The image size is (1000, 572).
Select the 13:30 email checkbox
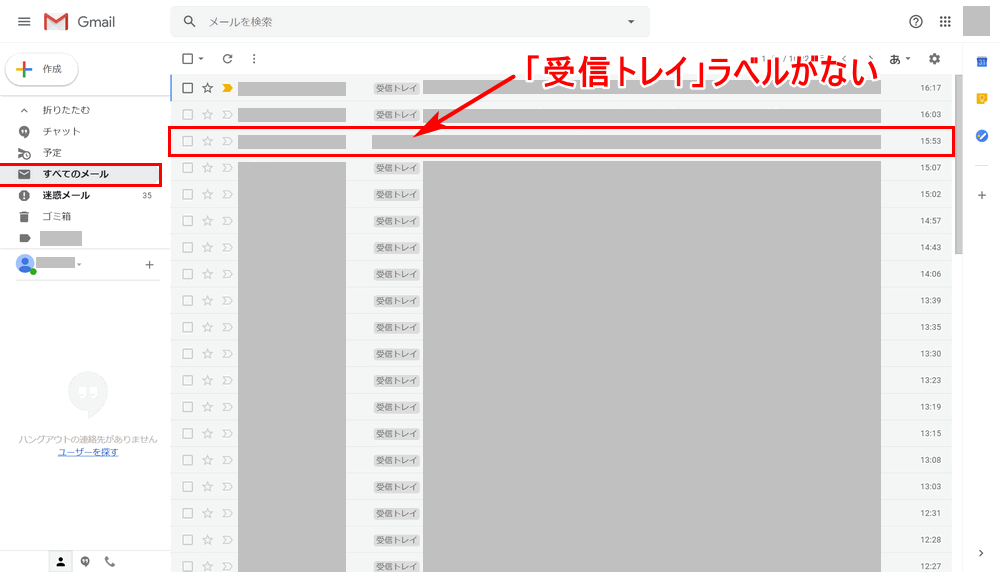(x=188, y=354)
